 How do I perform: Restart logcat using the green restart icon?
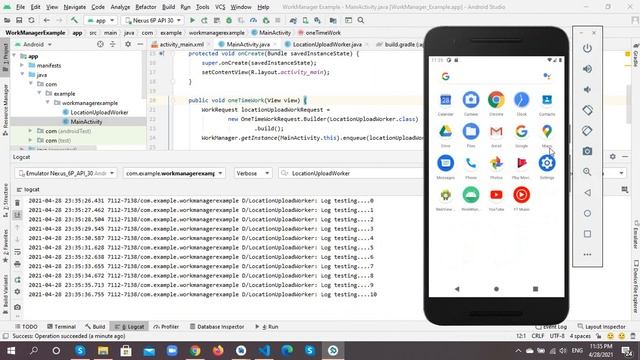(17, 280)
